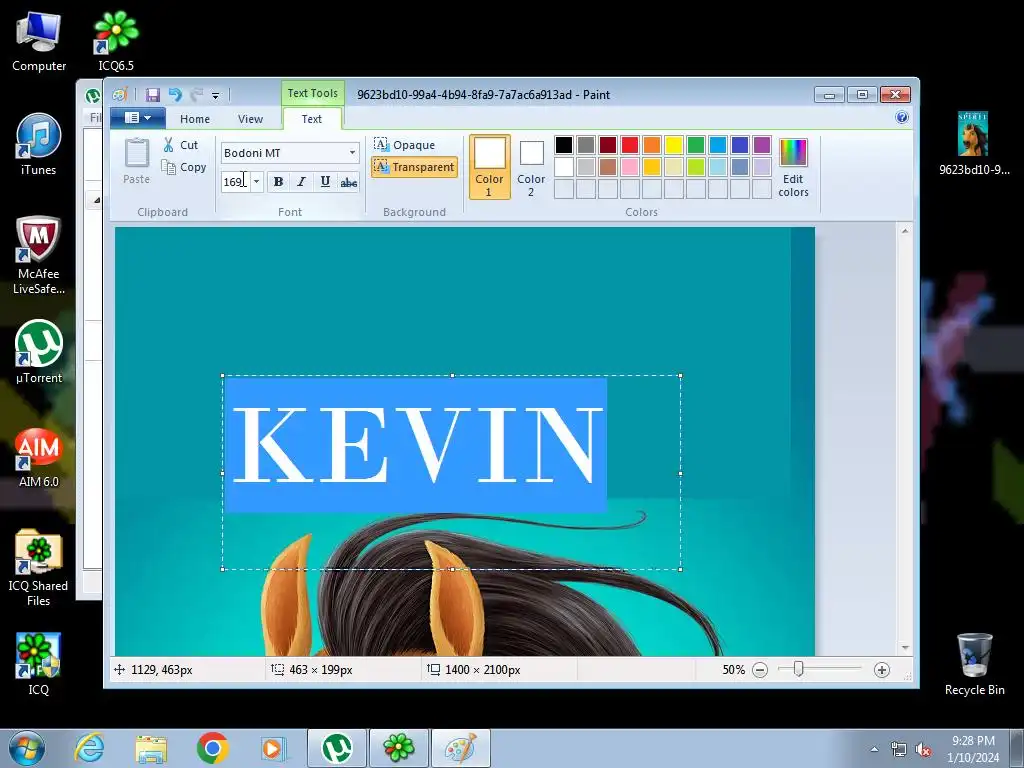Click the Redo arrow in title bar
The width and height of the screenshot is (1024, 768).
[196, 95]
